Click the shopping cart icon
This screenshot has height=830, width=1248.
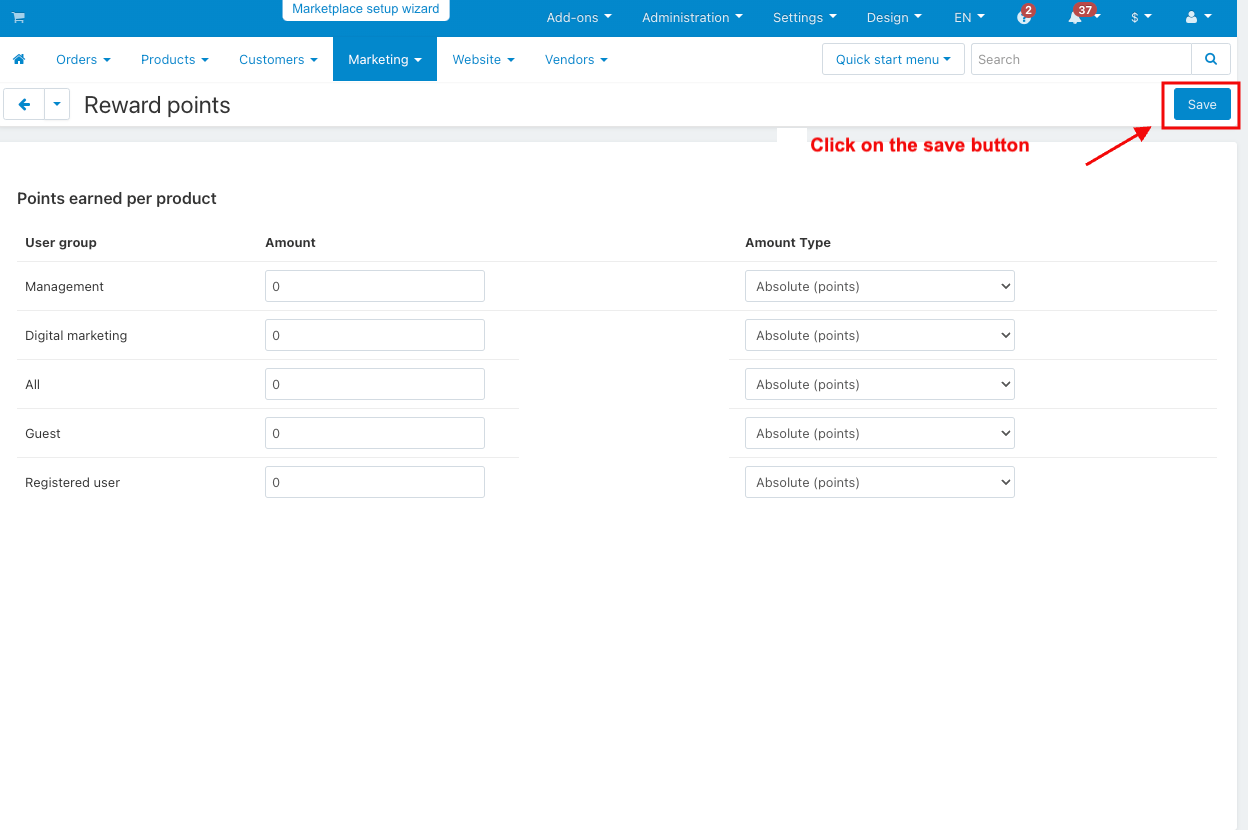[18, 18]
